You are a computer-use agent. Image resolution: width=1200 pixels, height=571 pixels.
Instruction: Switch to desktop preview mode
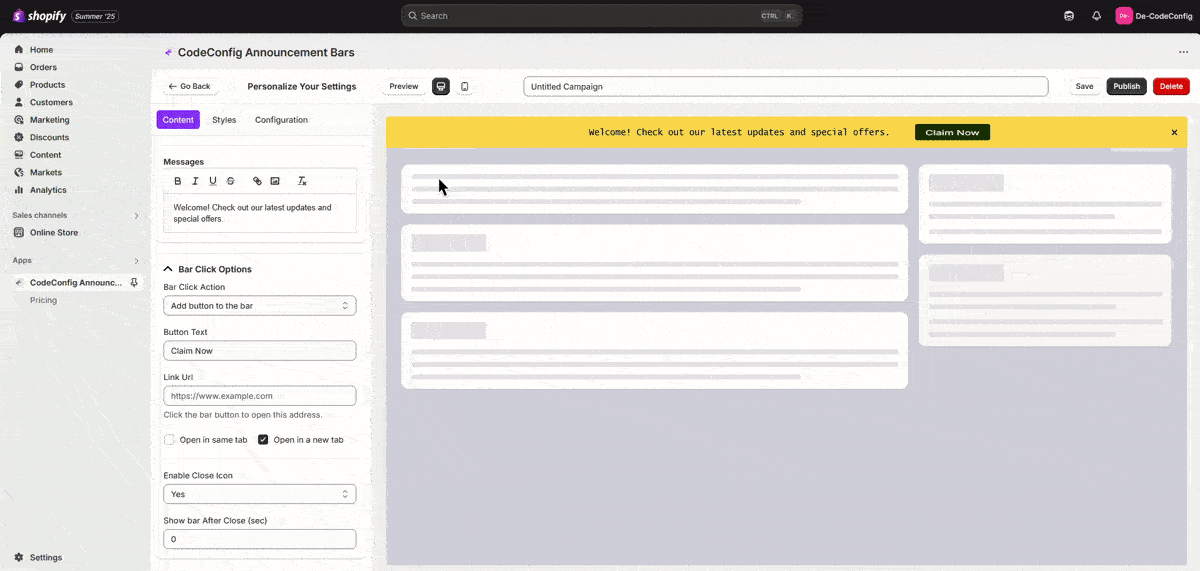(441, 87)
